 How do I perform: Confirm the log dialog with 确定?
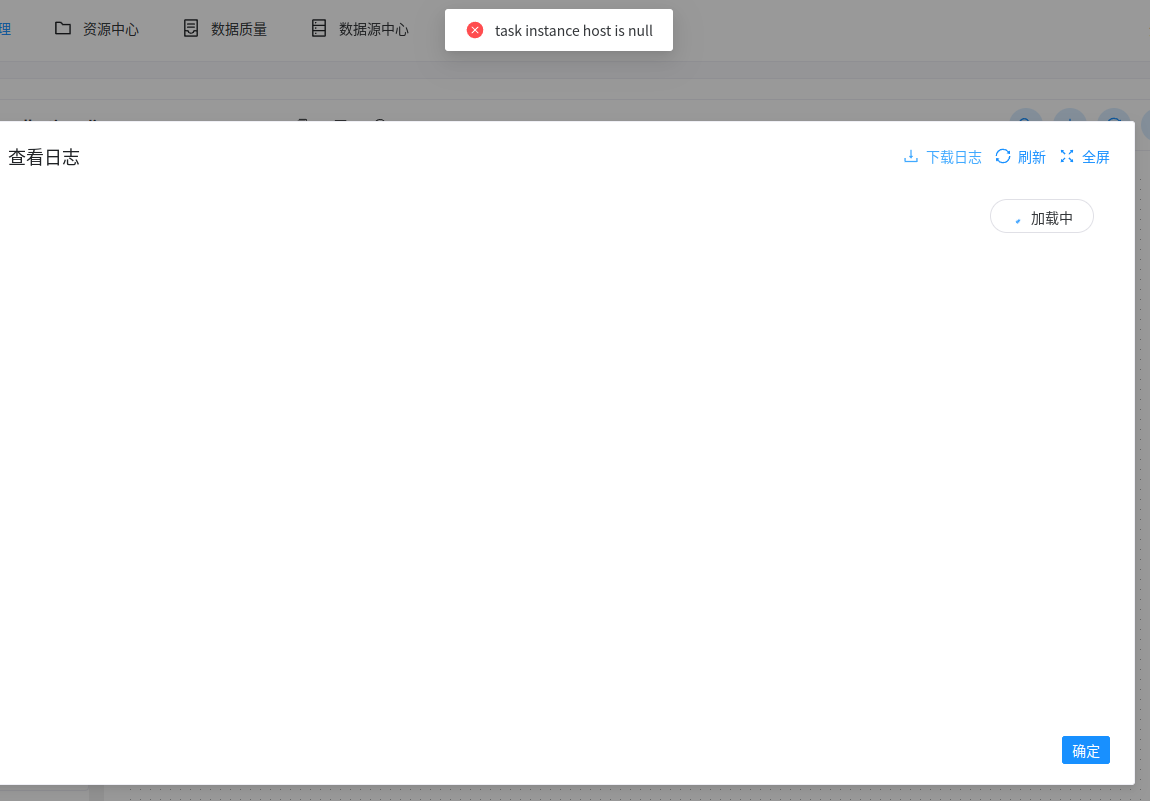[1085, 750]
